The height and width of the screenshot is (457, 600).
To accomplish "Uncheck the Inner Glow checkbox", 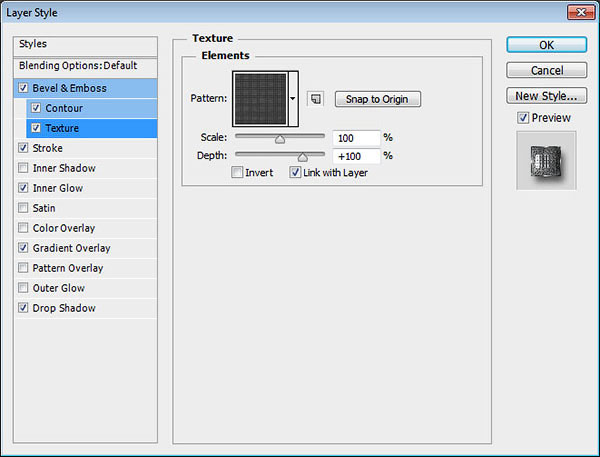I will point(23,188).
